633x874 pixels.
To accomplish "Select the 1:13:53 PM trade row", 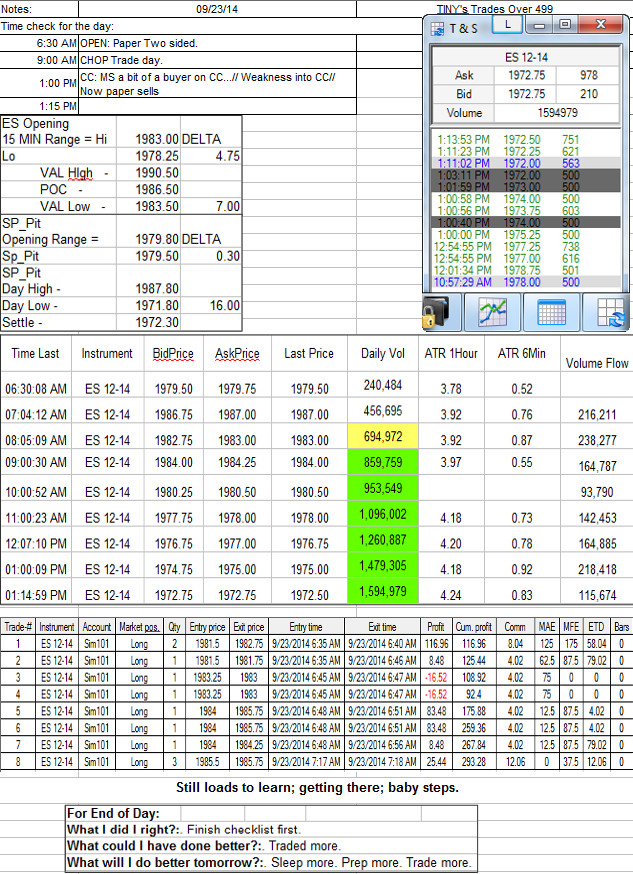I will click(525, 139).
